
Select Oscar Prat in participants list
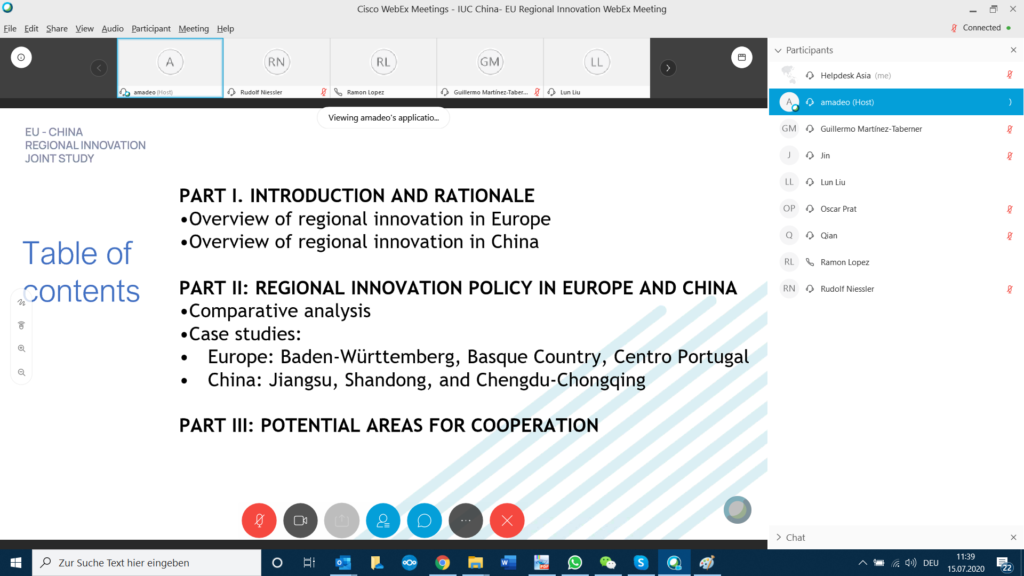(838, 209)
